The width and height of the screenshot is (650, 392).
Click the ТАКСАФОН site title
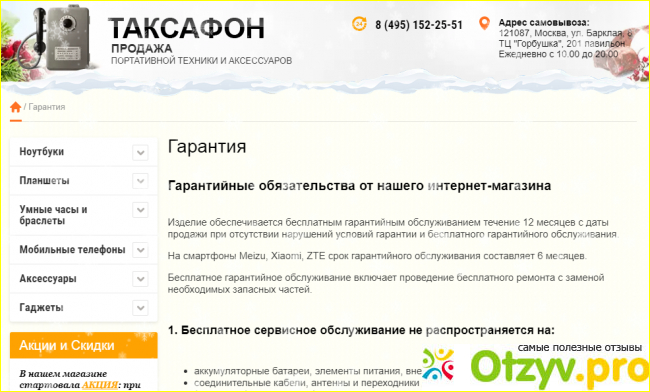pos(186,28)
